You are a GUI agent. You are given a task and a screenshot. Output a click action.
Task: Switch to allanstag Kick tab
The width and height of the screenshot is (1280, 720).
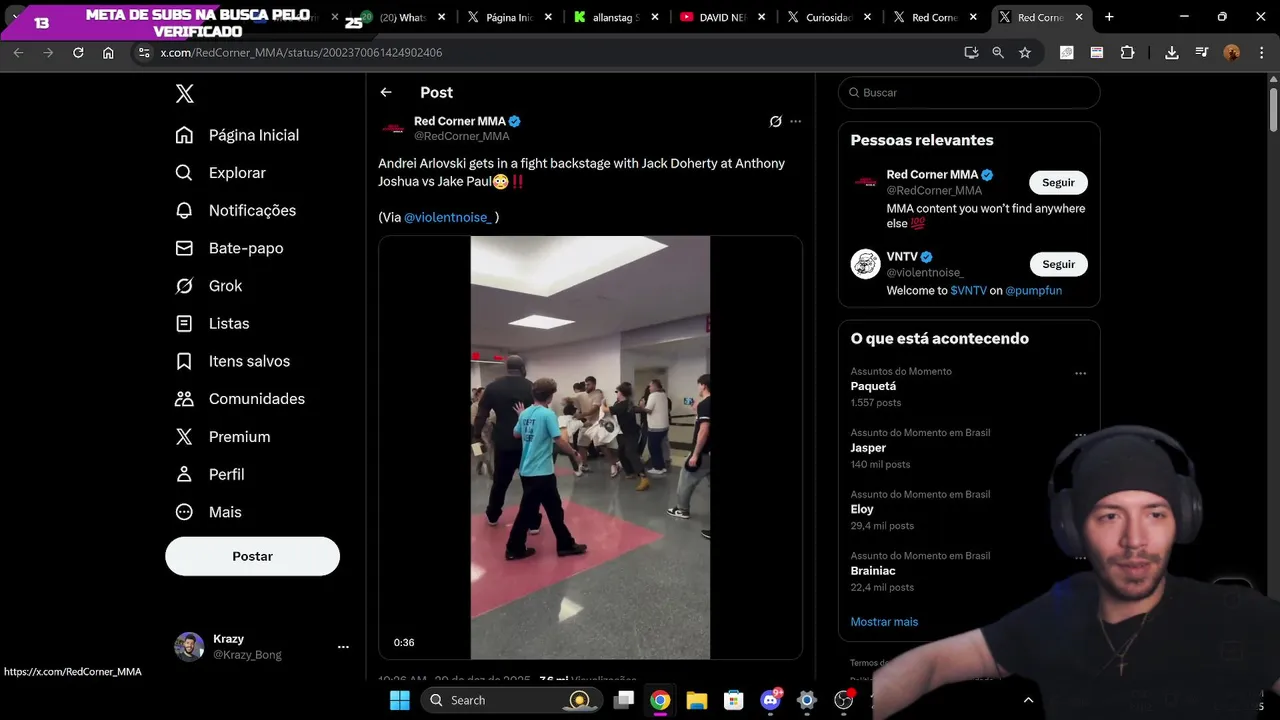(x=616, y=17)
